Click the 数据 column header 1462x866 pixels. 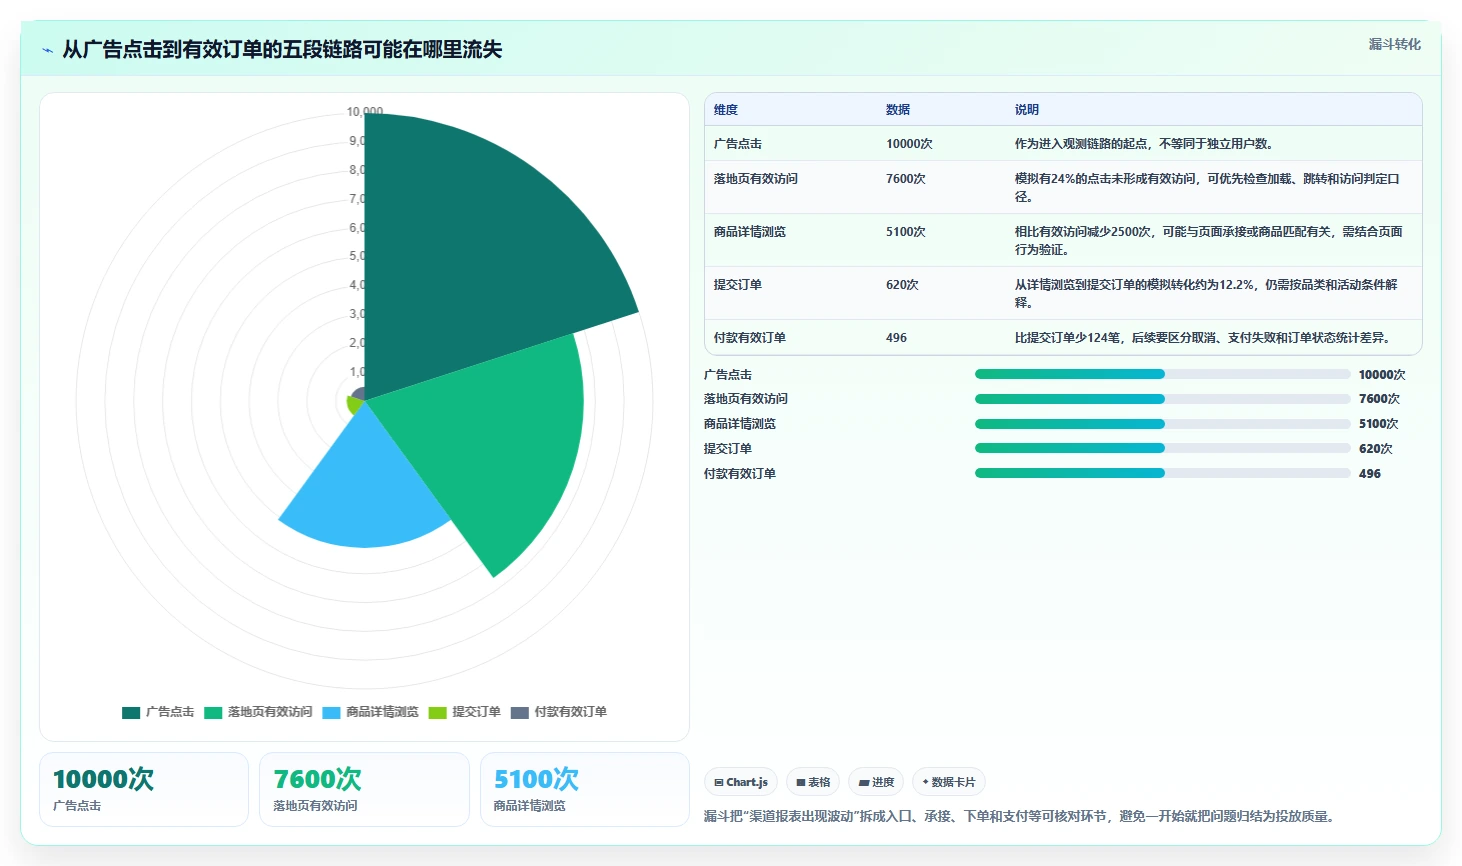click(898, 110)
